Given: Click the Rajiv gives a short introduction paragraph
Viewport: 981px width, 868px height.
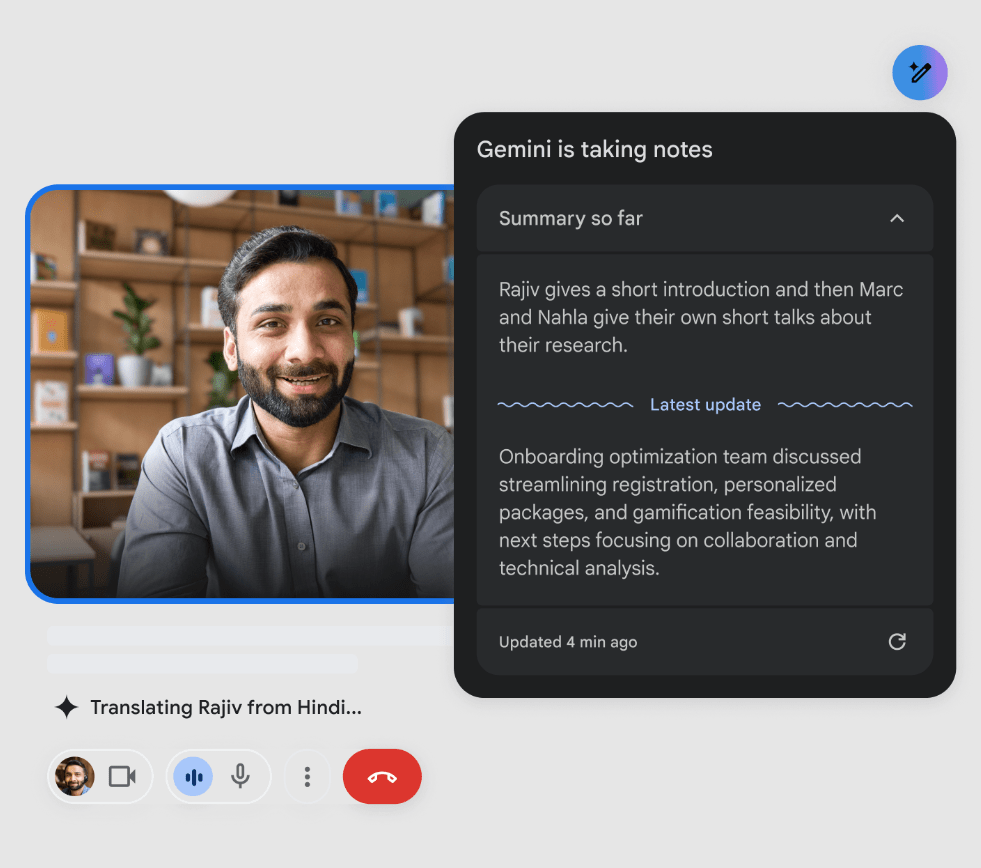Looking at the screenshot, I should pyautogui.click(x=701, y=317).
